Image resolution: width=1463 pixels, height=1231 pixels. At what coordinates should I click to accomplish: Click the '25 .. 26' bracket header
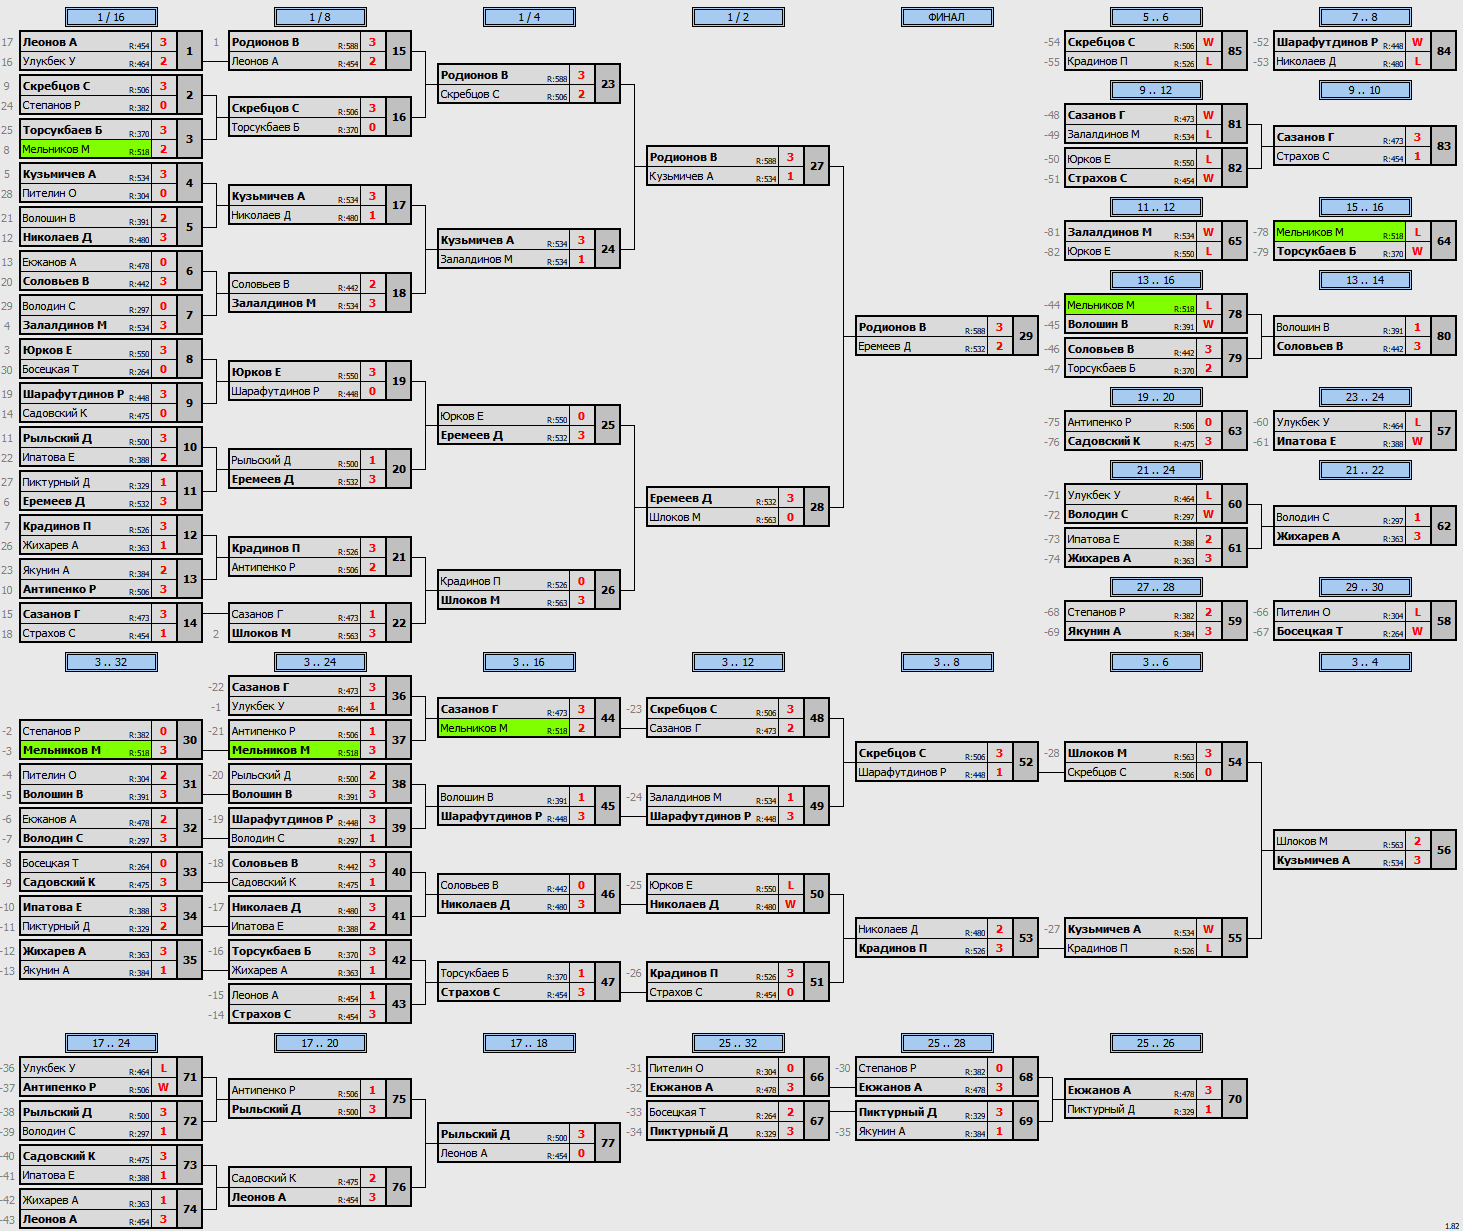point(1156,1043)
